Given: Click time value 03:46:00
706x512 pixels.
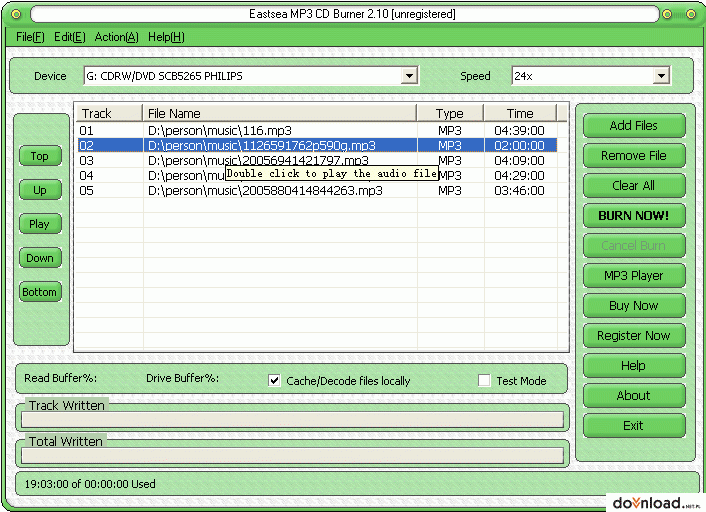Looking at the screenshot, I should [x=519, y=190].
